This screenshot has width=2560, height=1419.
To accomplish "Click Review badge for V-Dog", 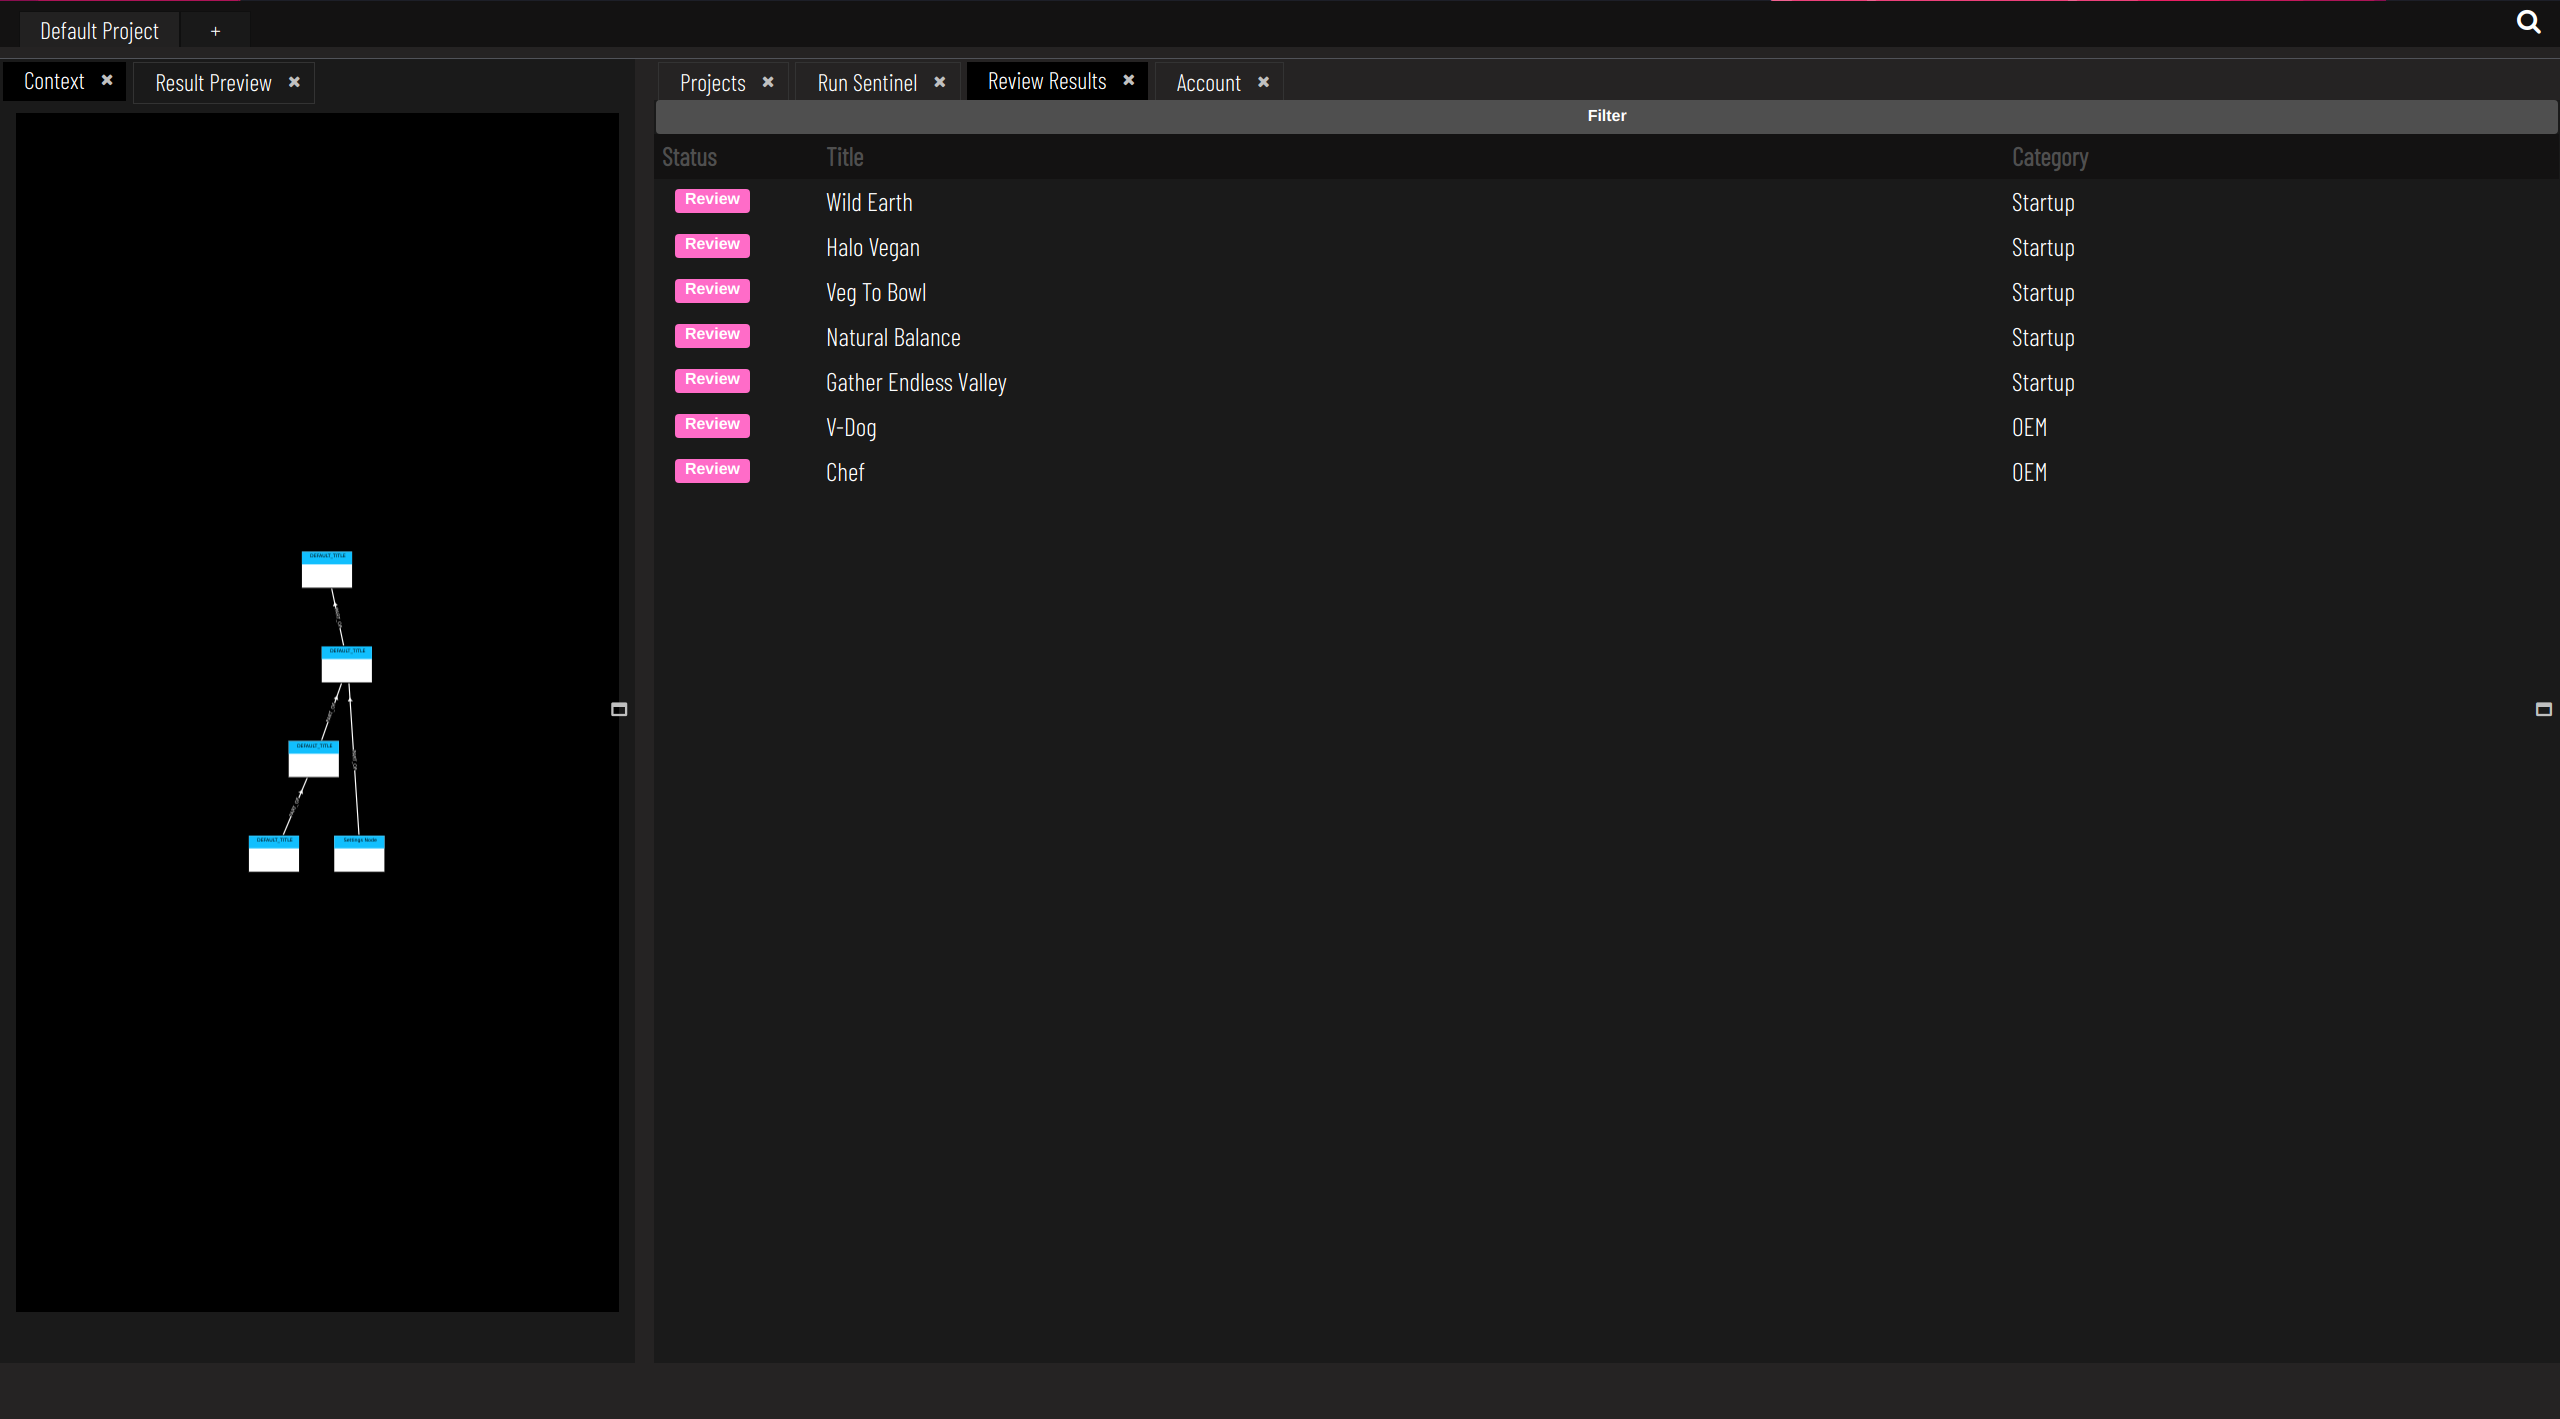I will [x=712, y=425].
